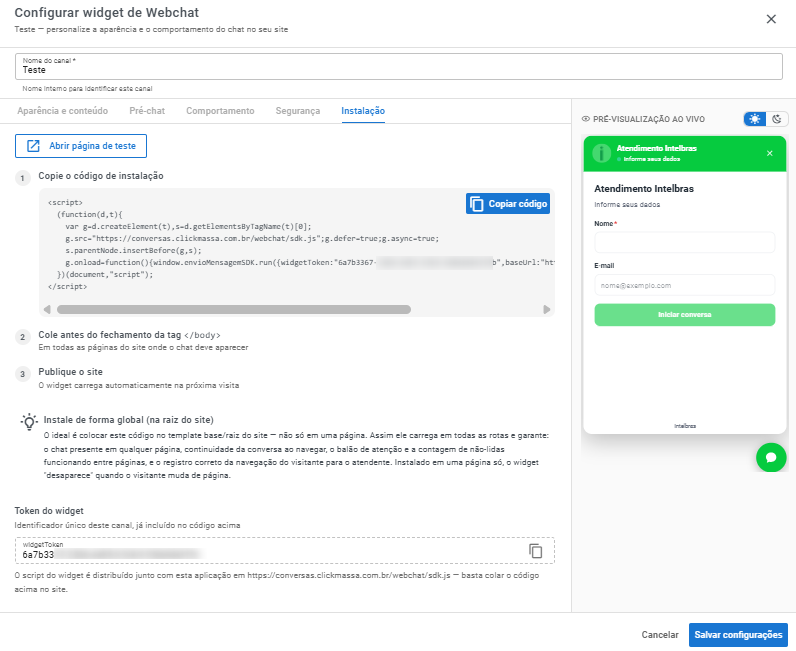
Task: Copy the widget token with copy icon
Action: click(x=536, y=551)
